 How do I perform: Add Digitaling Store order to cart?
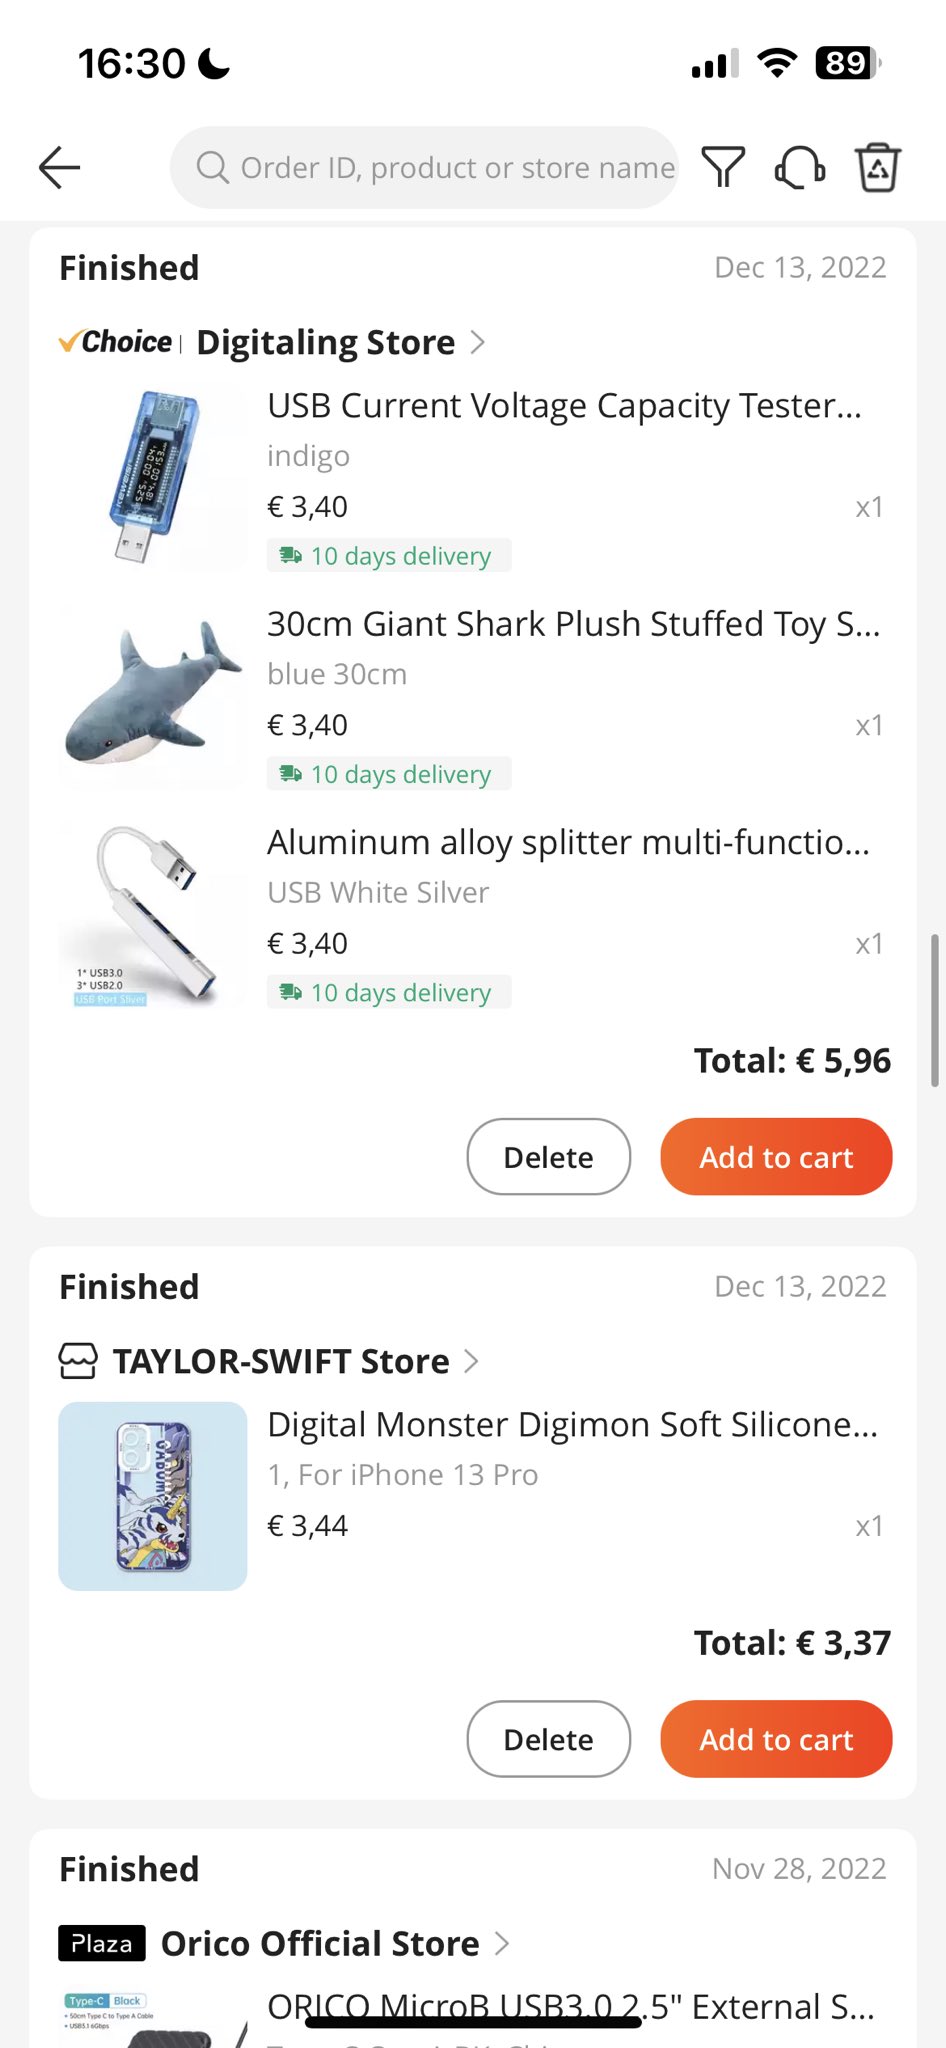(x=776, y=1157)
